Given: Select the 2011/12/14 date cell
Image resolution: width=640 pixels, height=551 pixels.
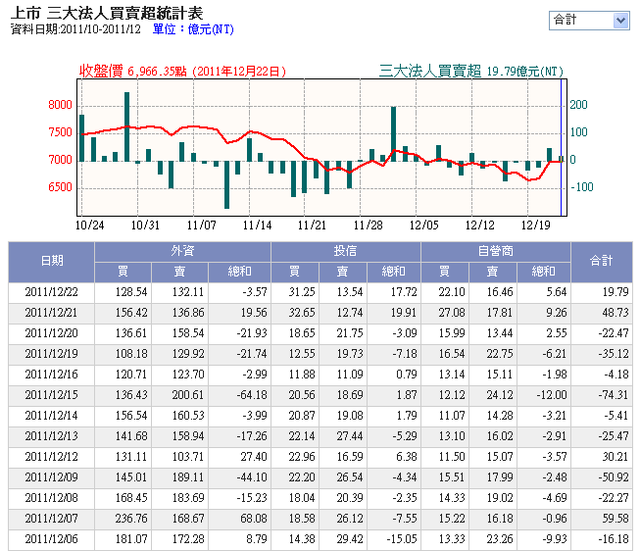Looking at the screenshot, I should point(51,416).
